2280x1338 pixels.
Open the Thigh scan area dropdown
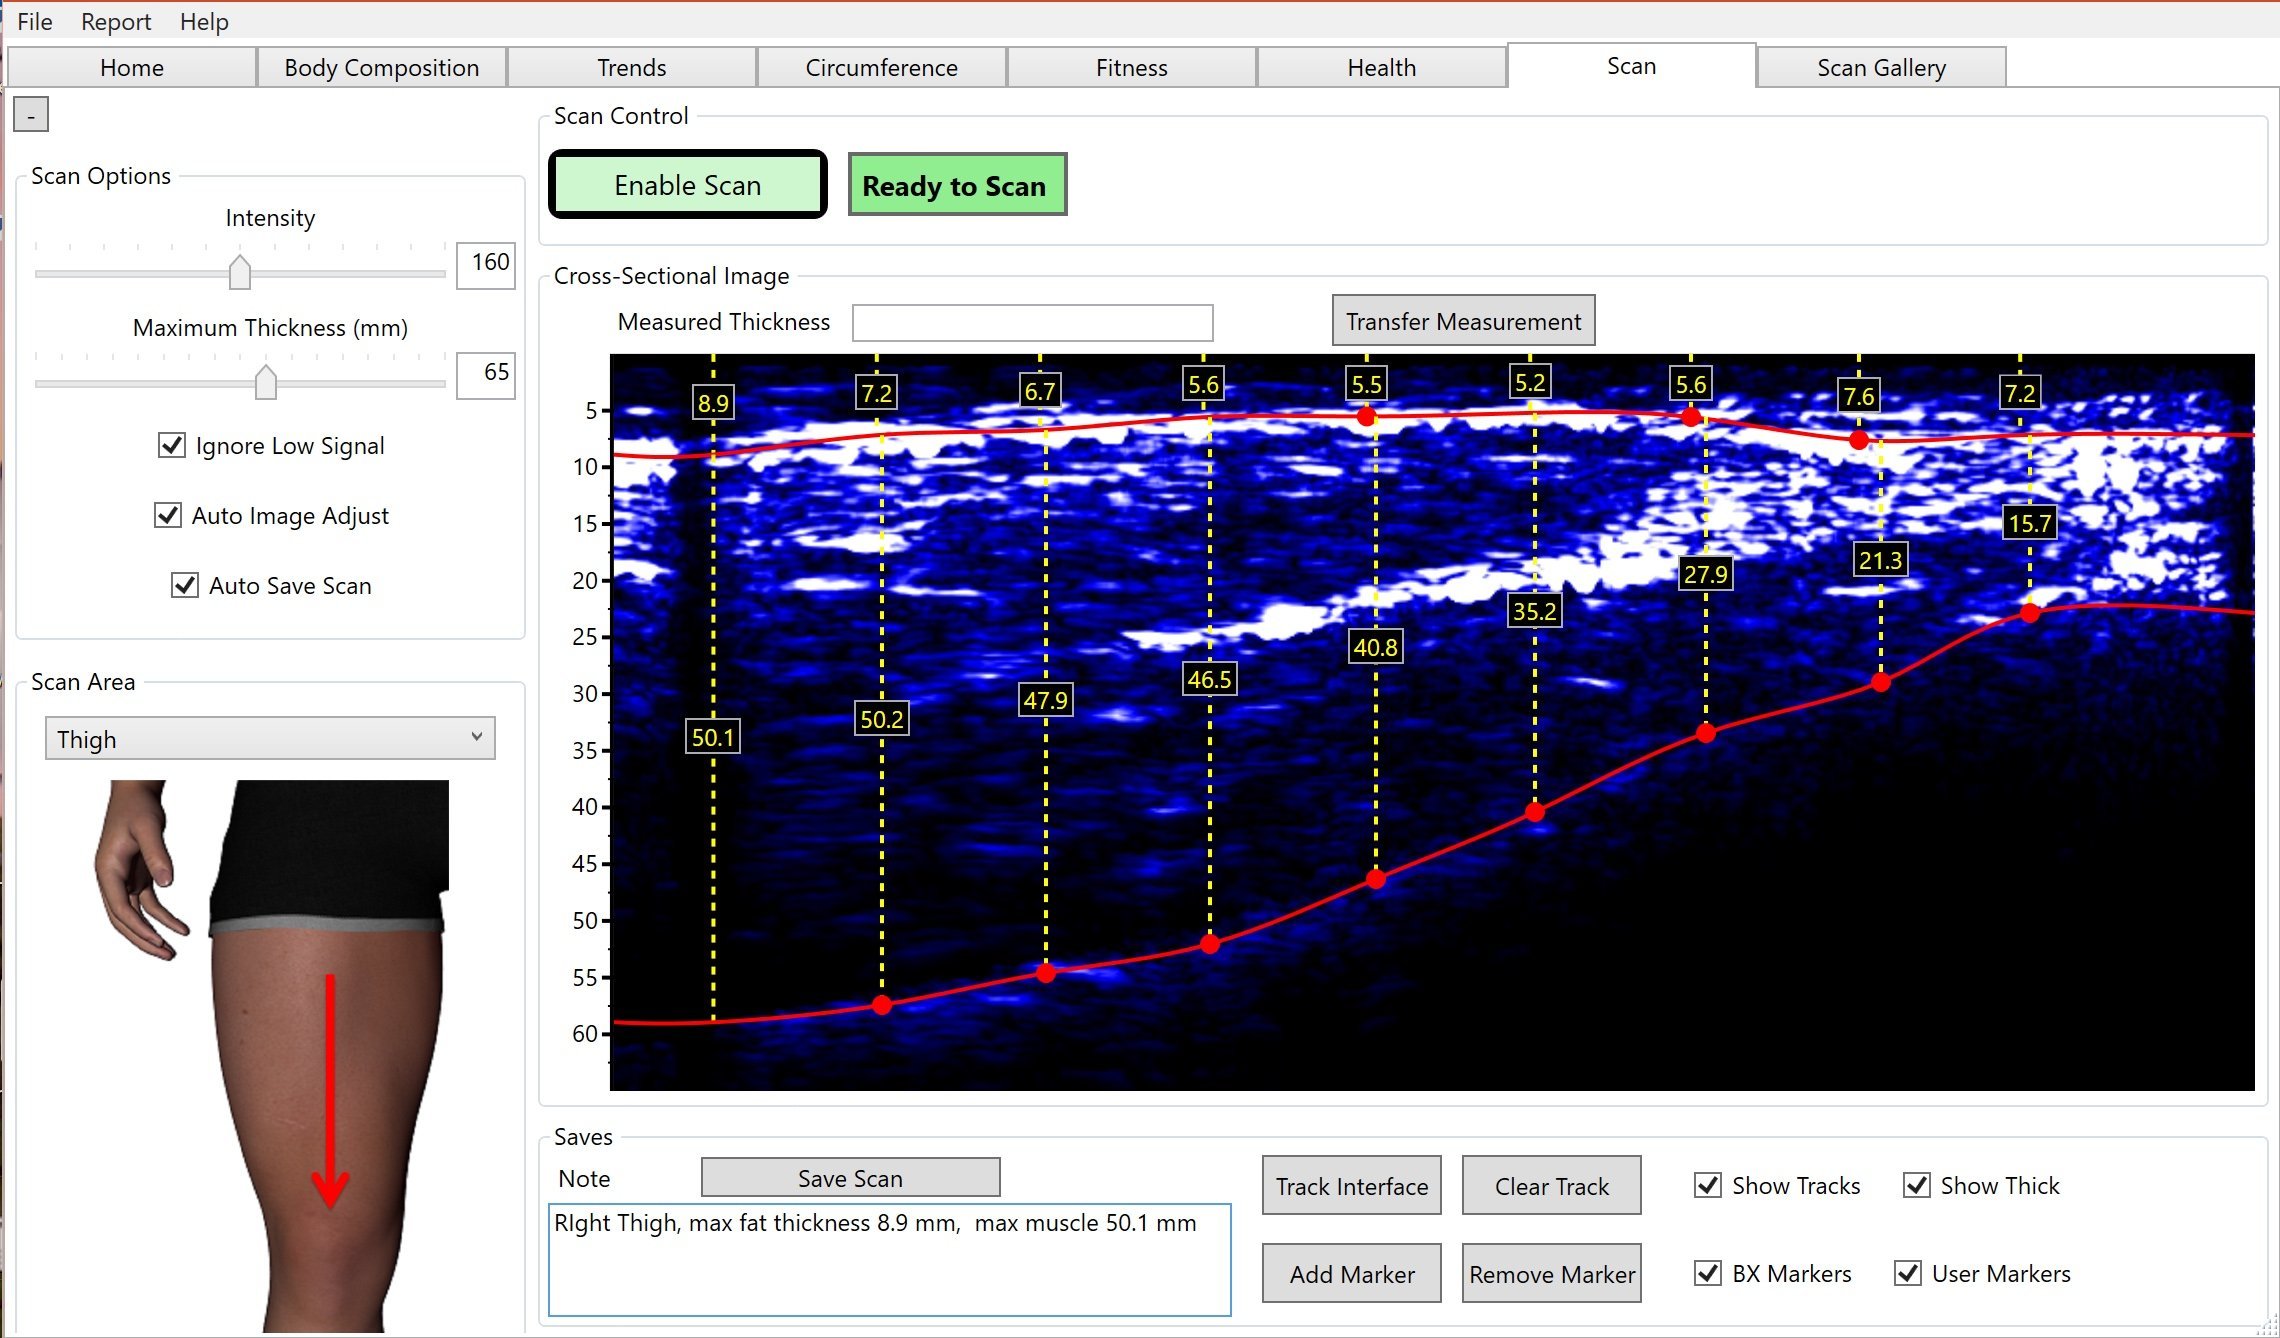(270, 738)
